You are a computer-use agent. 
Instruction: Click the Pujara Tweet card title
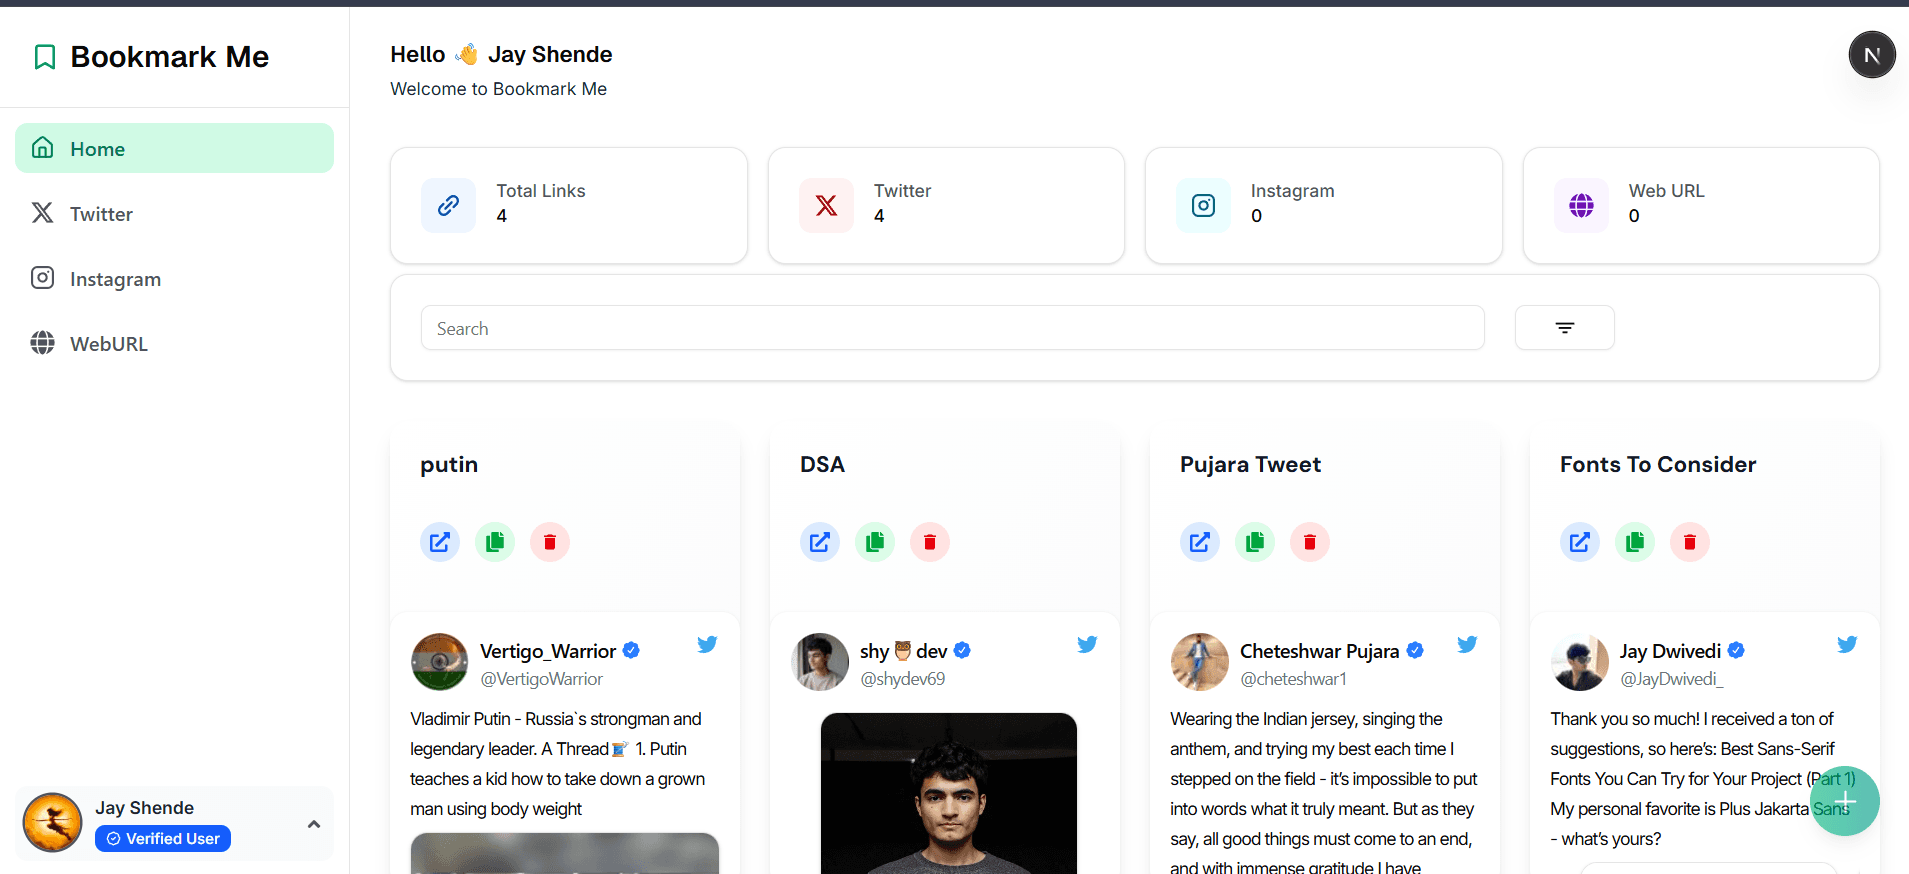tap(1250, 465)
